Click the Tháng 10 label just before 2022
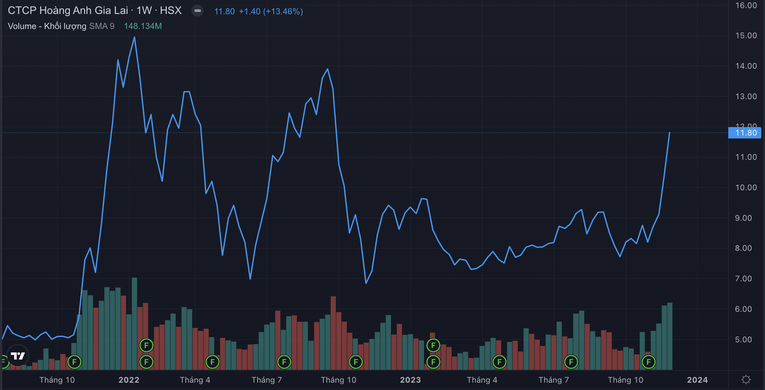This screenshot has width=765, height=390. point(57,379)
